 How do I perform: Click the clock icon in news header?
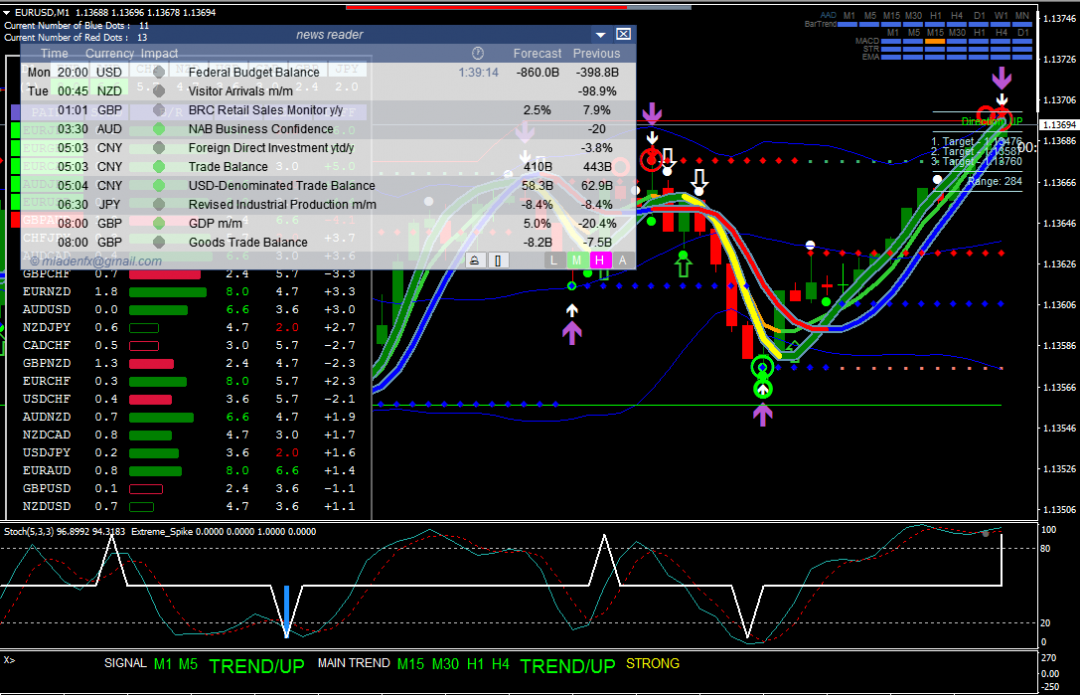[x=477, y=53]
